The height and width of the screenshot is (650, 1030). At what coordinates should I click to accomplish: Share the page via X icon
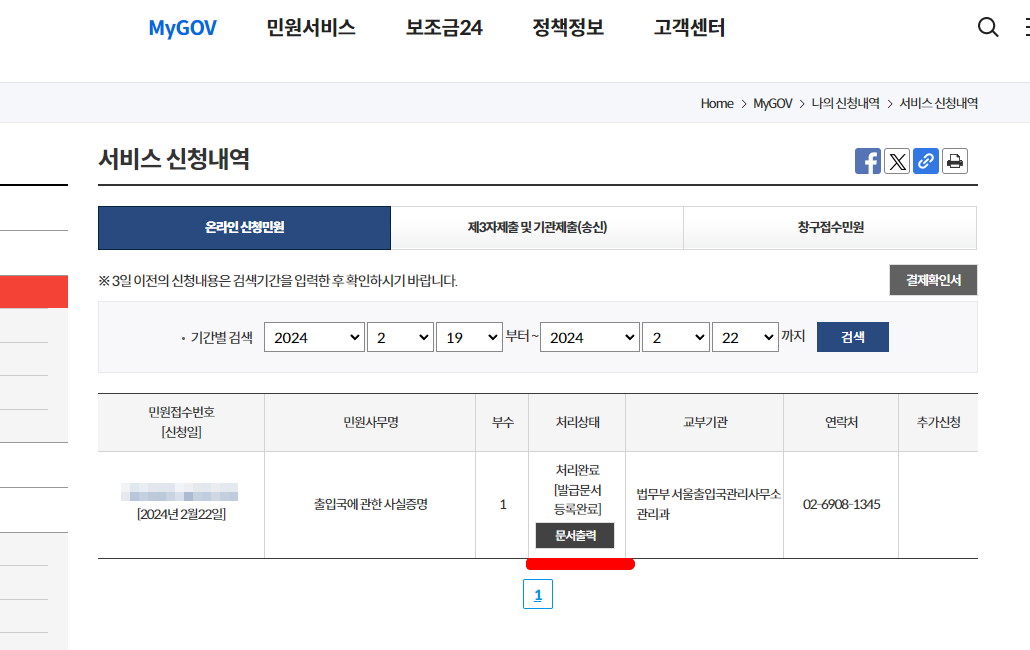pos(897,161)
